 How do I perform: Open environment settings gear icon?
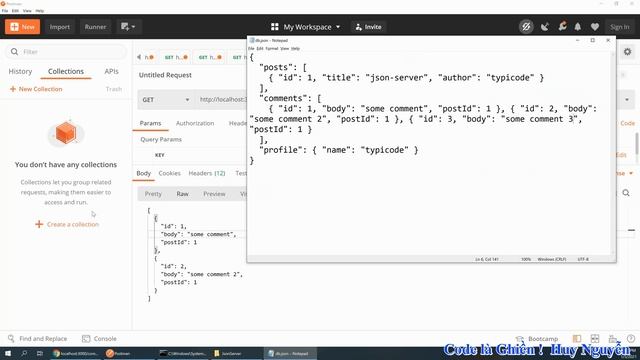click(627, 52)
